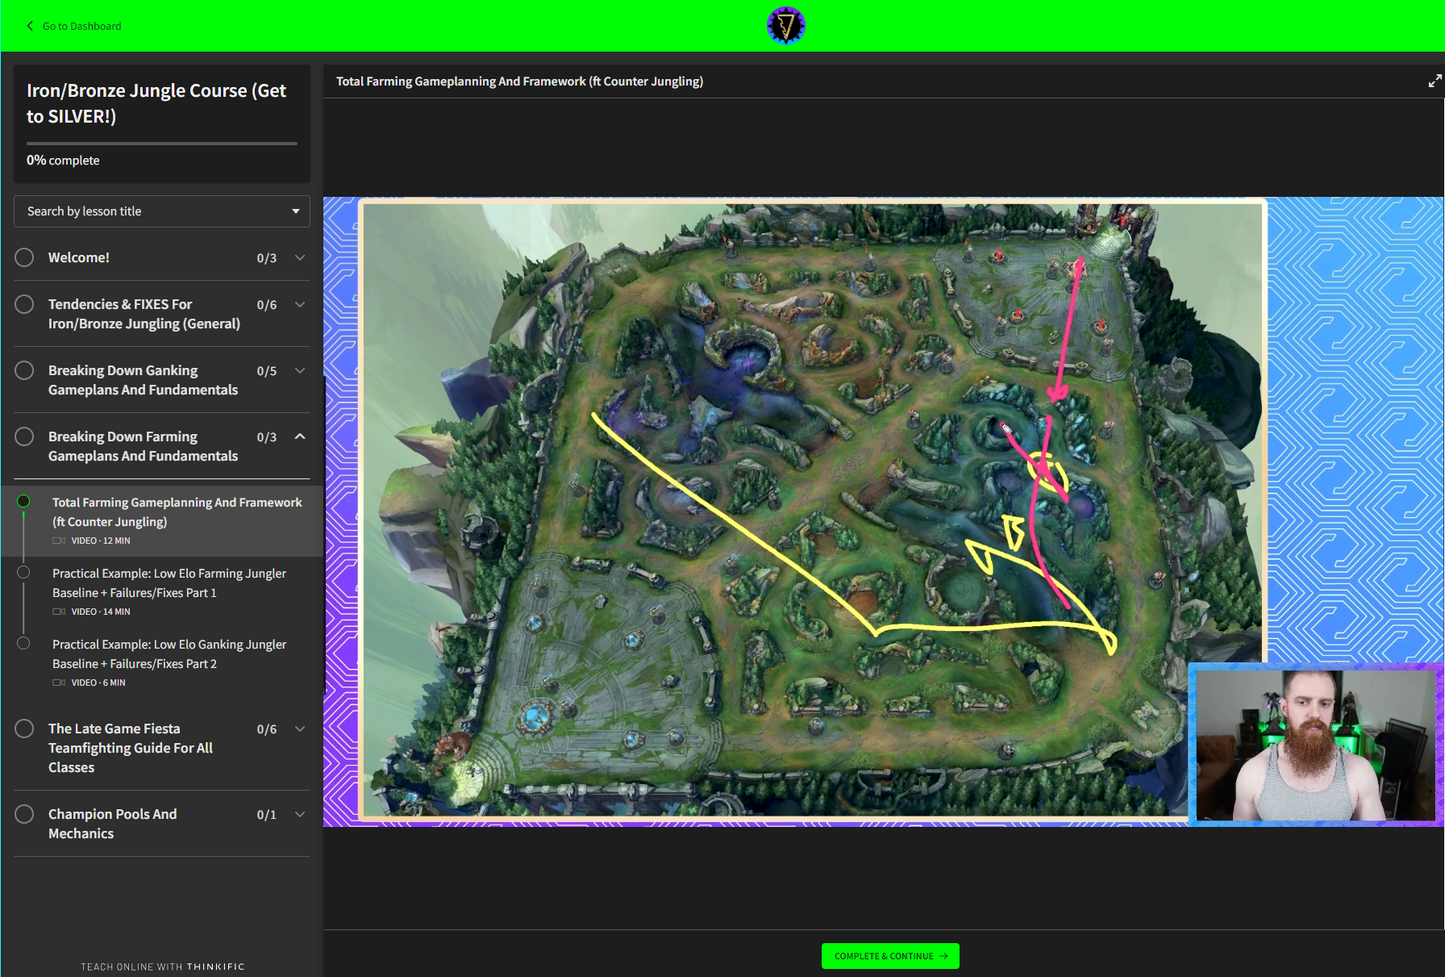Expand The Late Game Fiesta chapter chevron
This screenshot has width=1445, height=977.
pyautogui.click(x=299, y=729)
